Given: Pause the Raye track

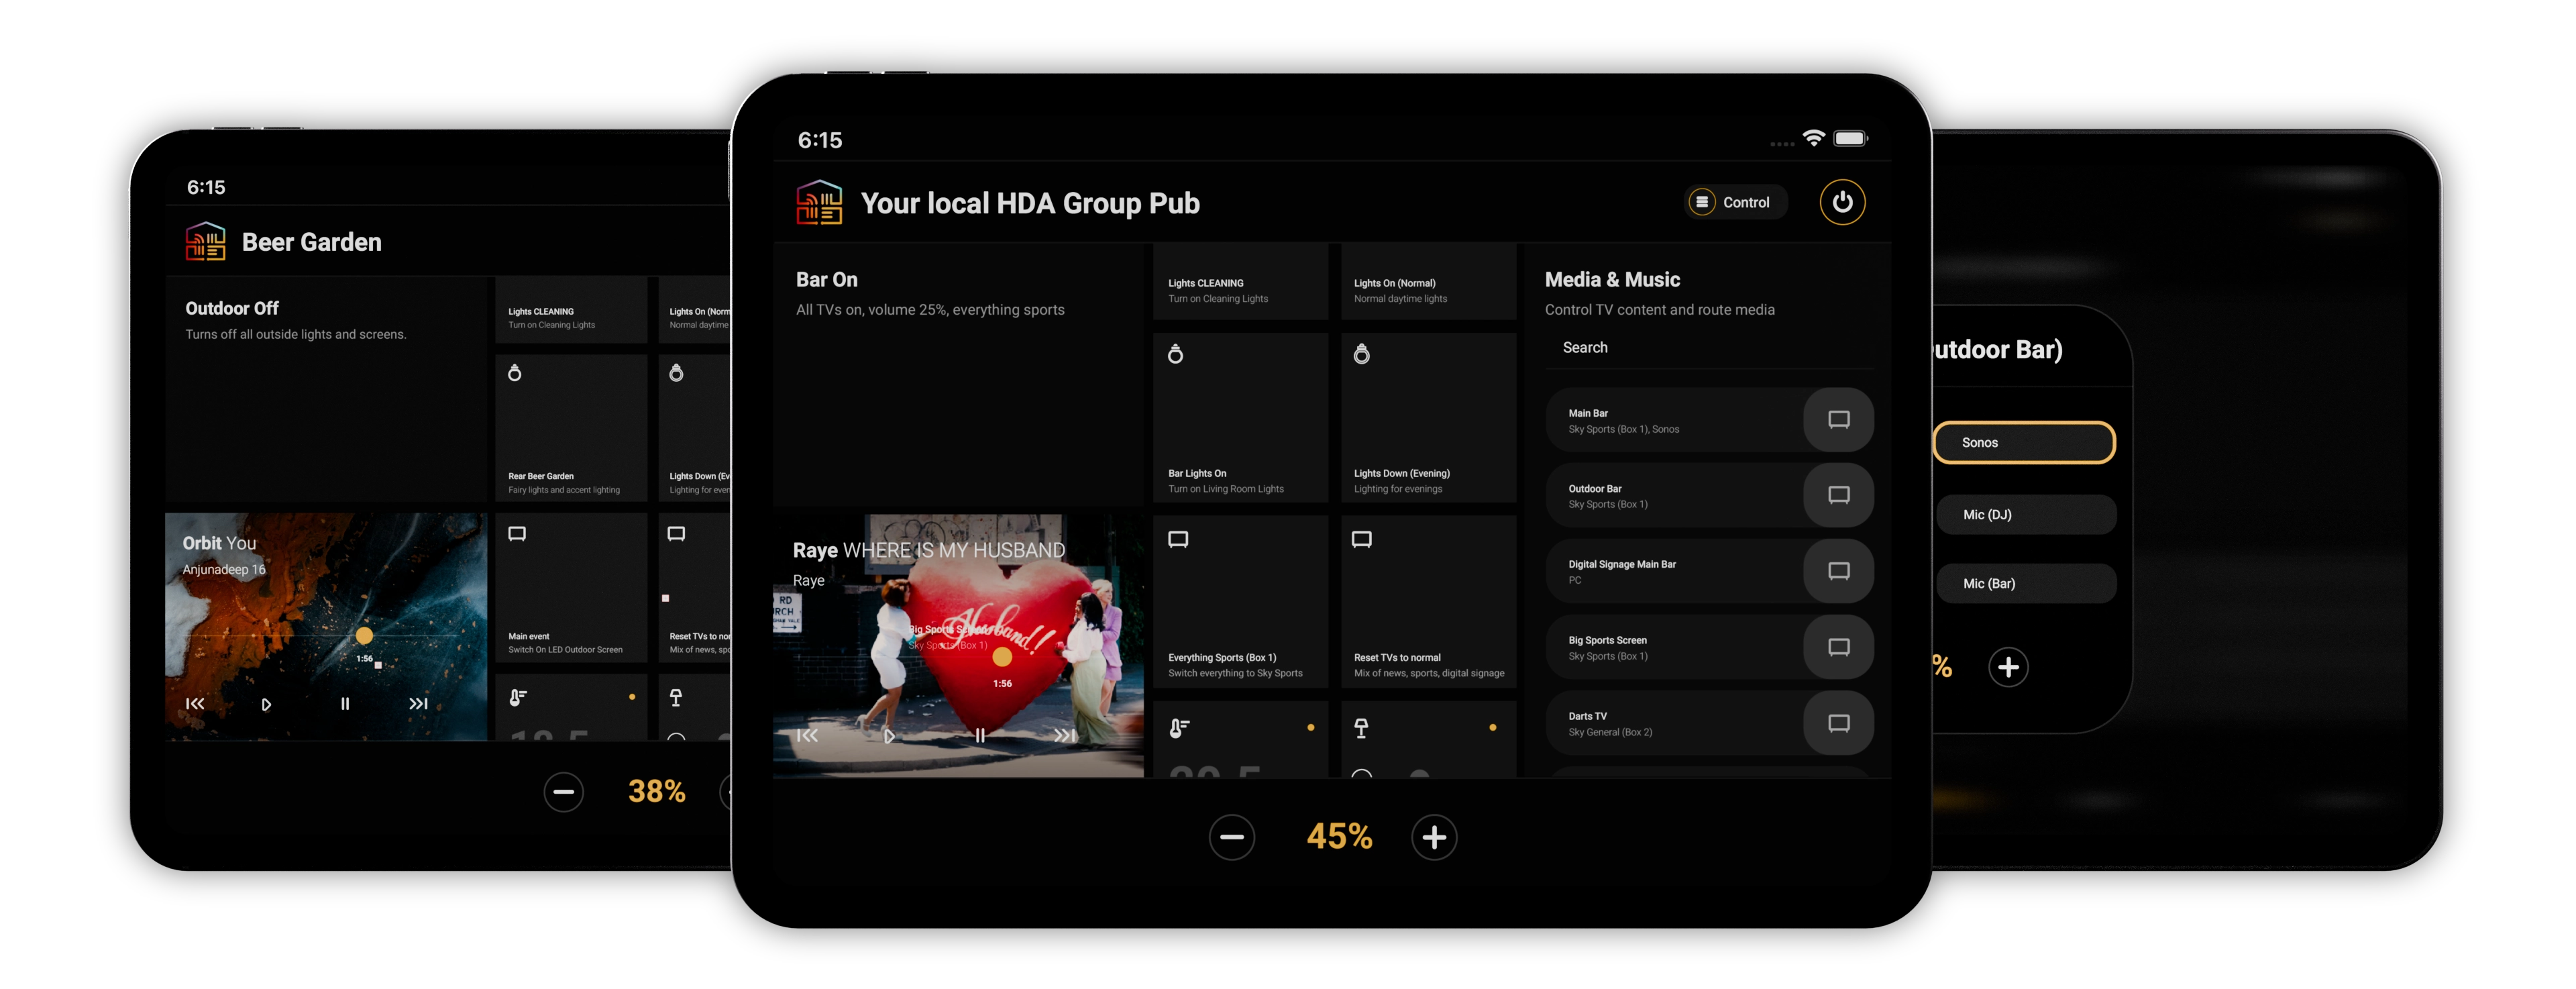Looking at the screenshot, I should coord(980,736).
